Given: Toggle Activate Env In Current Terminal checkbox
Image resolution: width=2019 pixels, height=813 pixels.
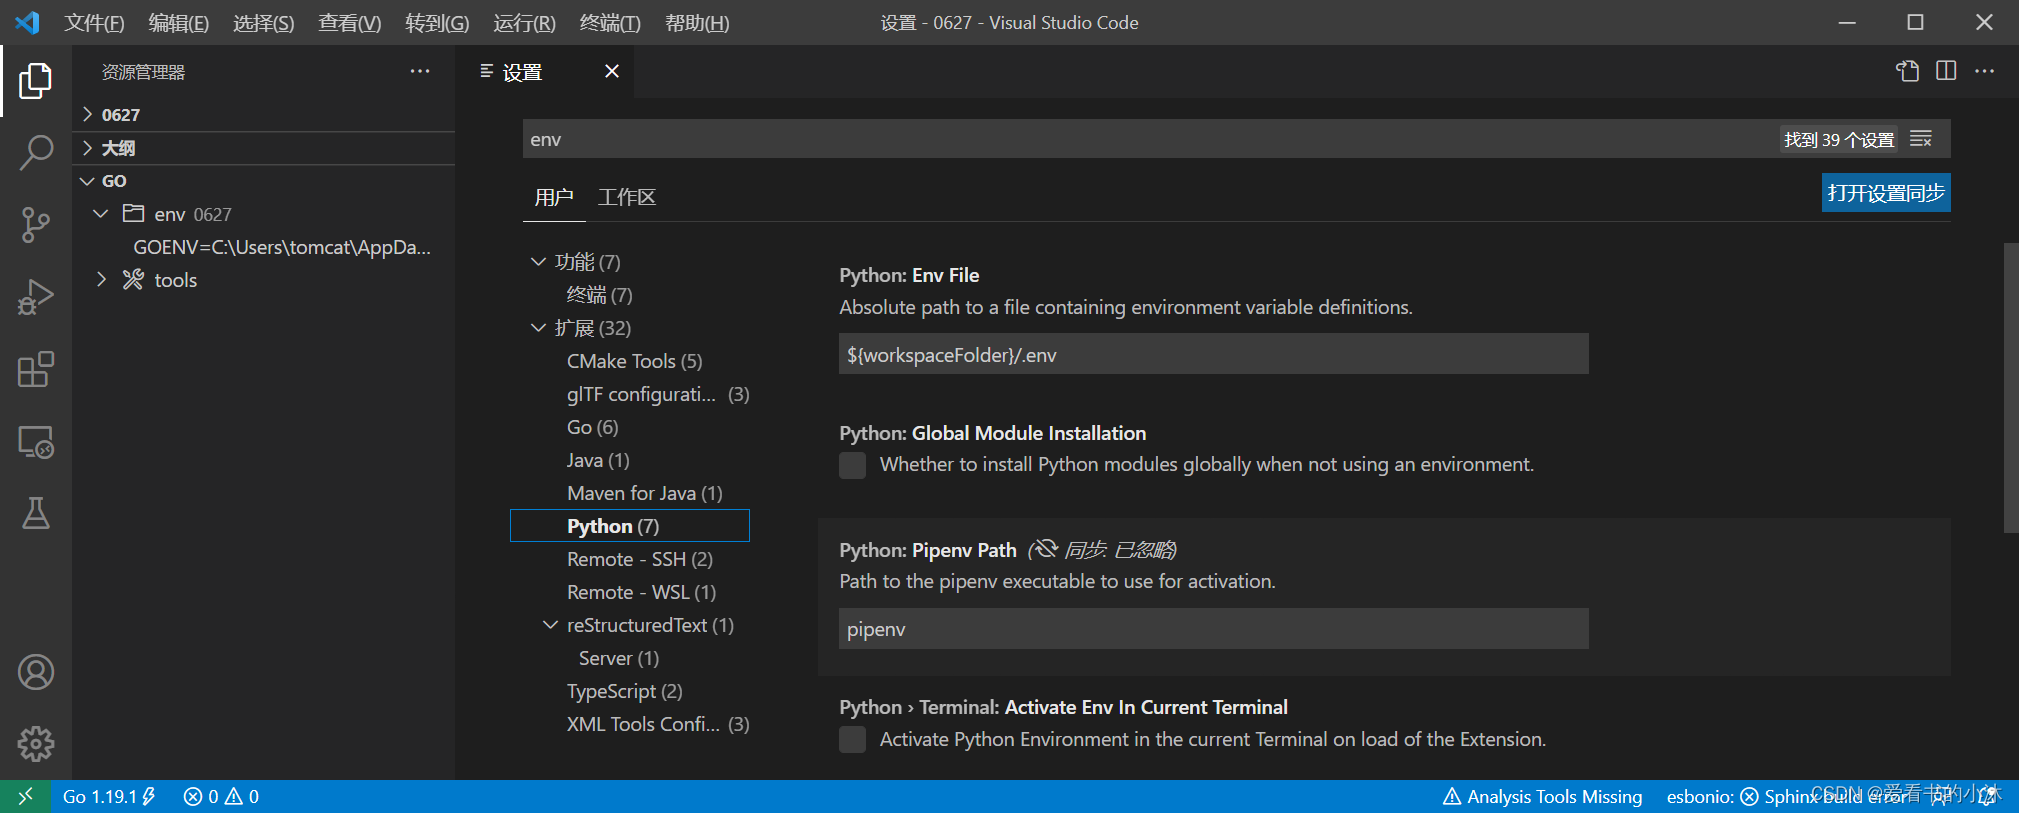Looking at the screenshot, I should click(852, 740).
